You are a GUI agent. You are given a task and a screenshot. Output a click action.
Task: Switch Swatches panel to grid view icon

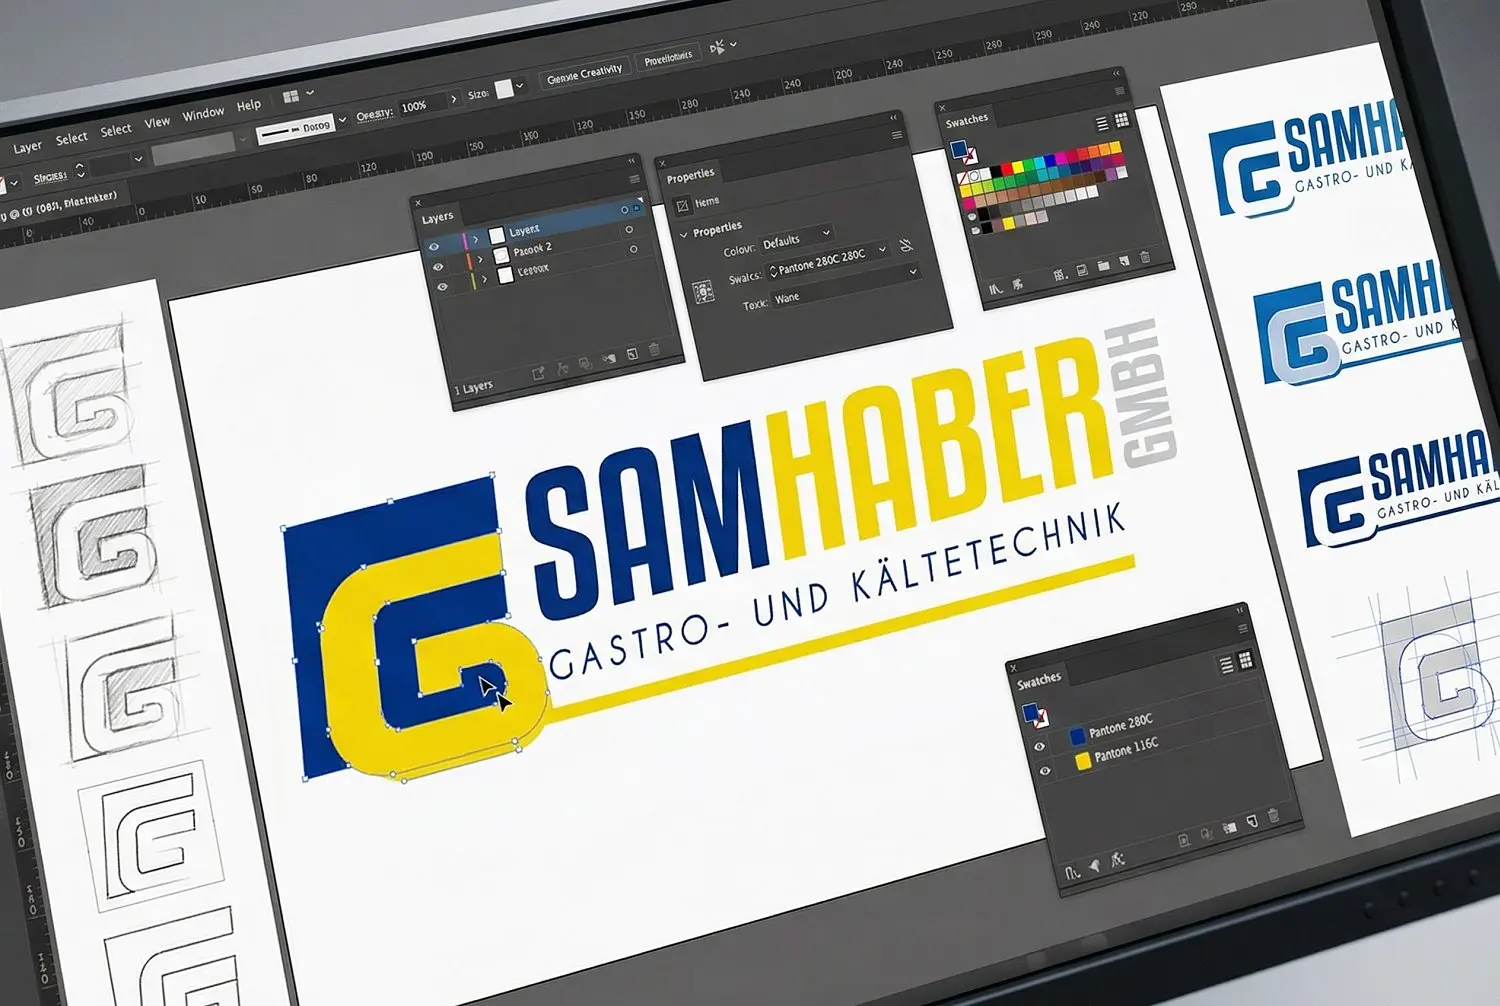click(1245, 660)
